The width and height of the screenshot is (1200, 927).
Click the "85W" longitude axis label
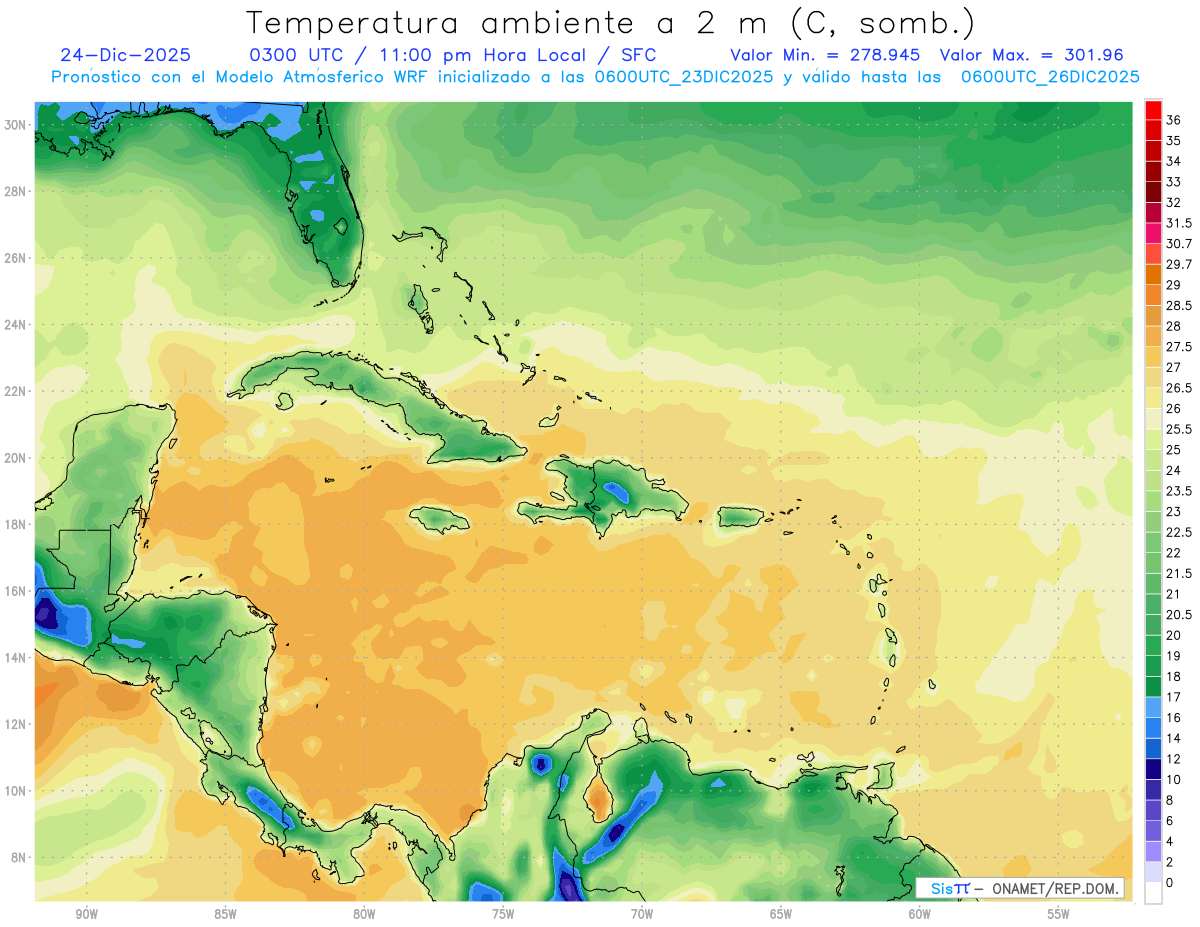pos(225,914)
